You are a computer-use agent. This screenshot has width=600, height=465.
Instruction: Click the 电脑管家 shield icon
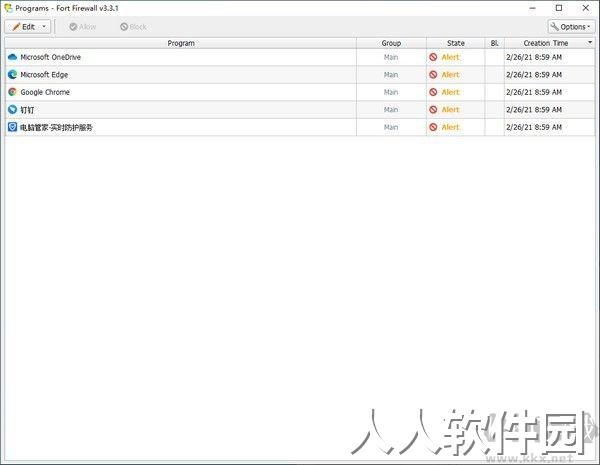(x=12, y=127)
